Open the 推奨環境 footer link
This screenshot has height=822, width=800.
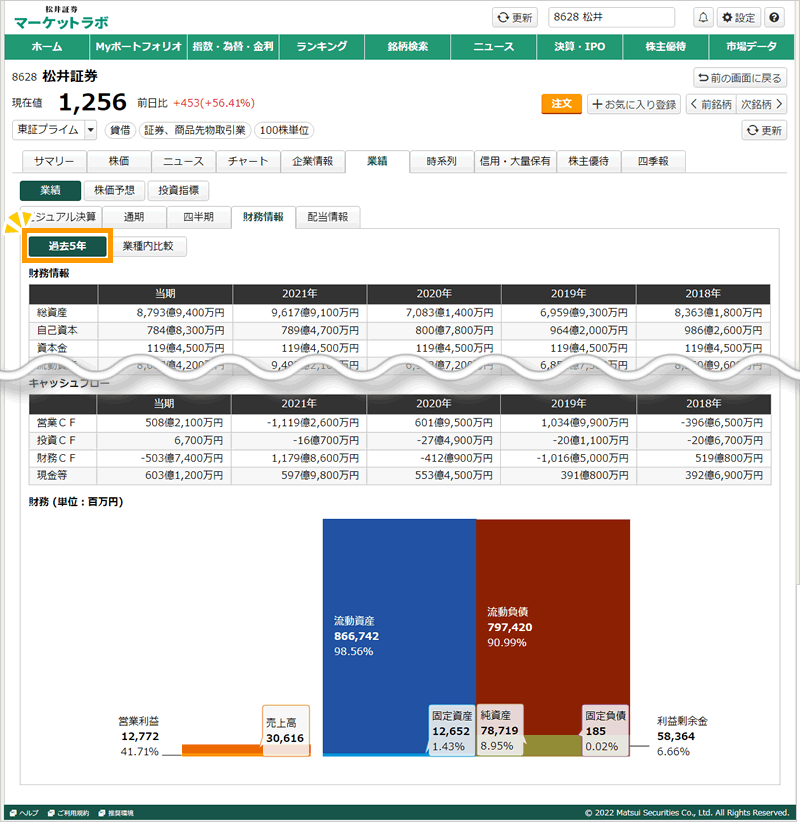click(116, 813)
